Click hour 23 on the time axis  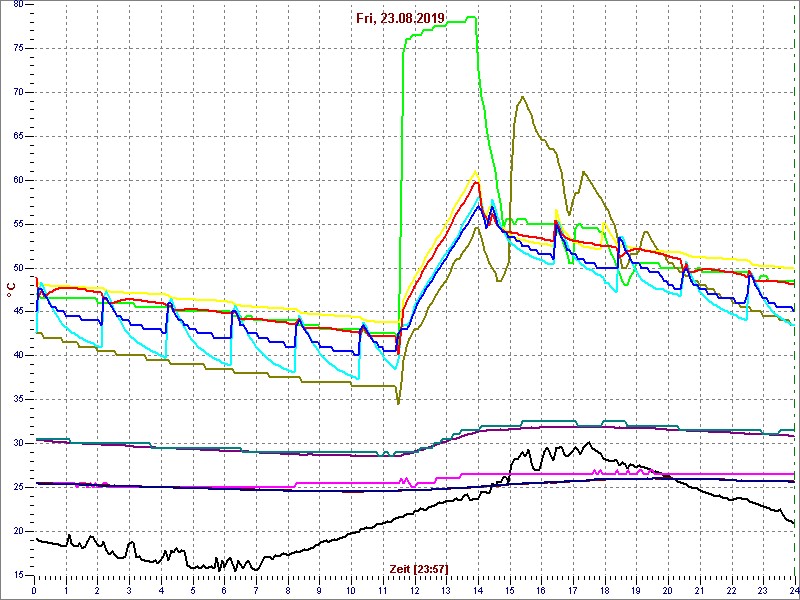tap(763, 589)
